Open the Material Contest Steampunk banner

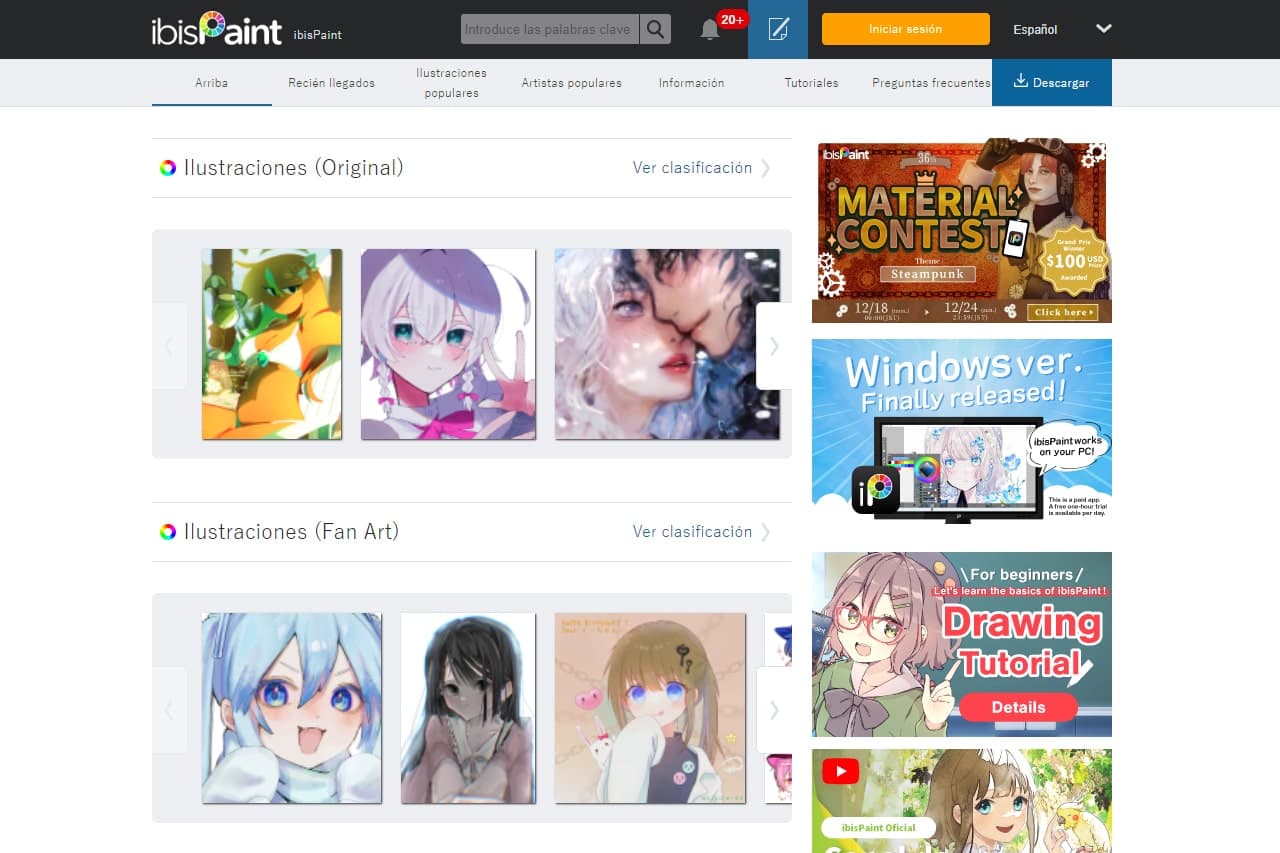pyautogui.click(x=961, y=230)
